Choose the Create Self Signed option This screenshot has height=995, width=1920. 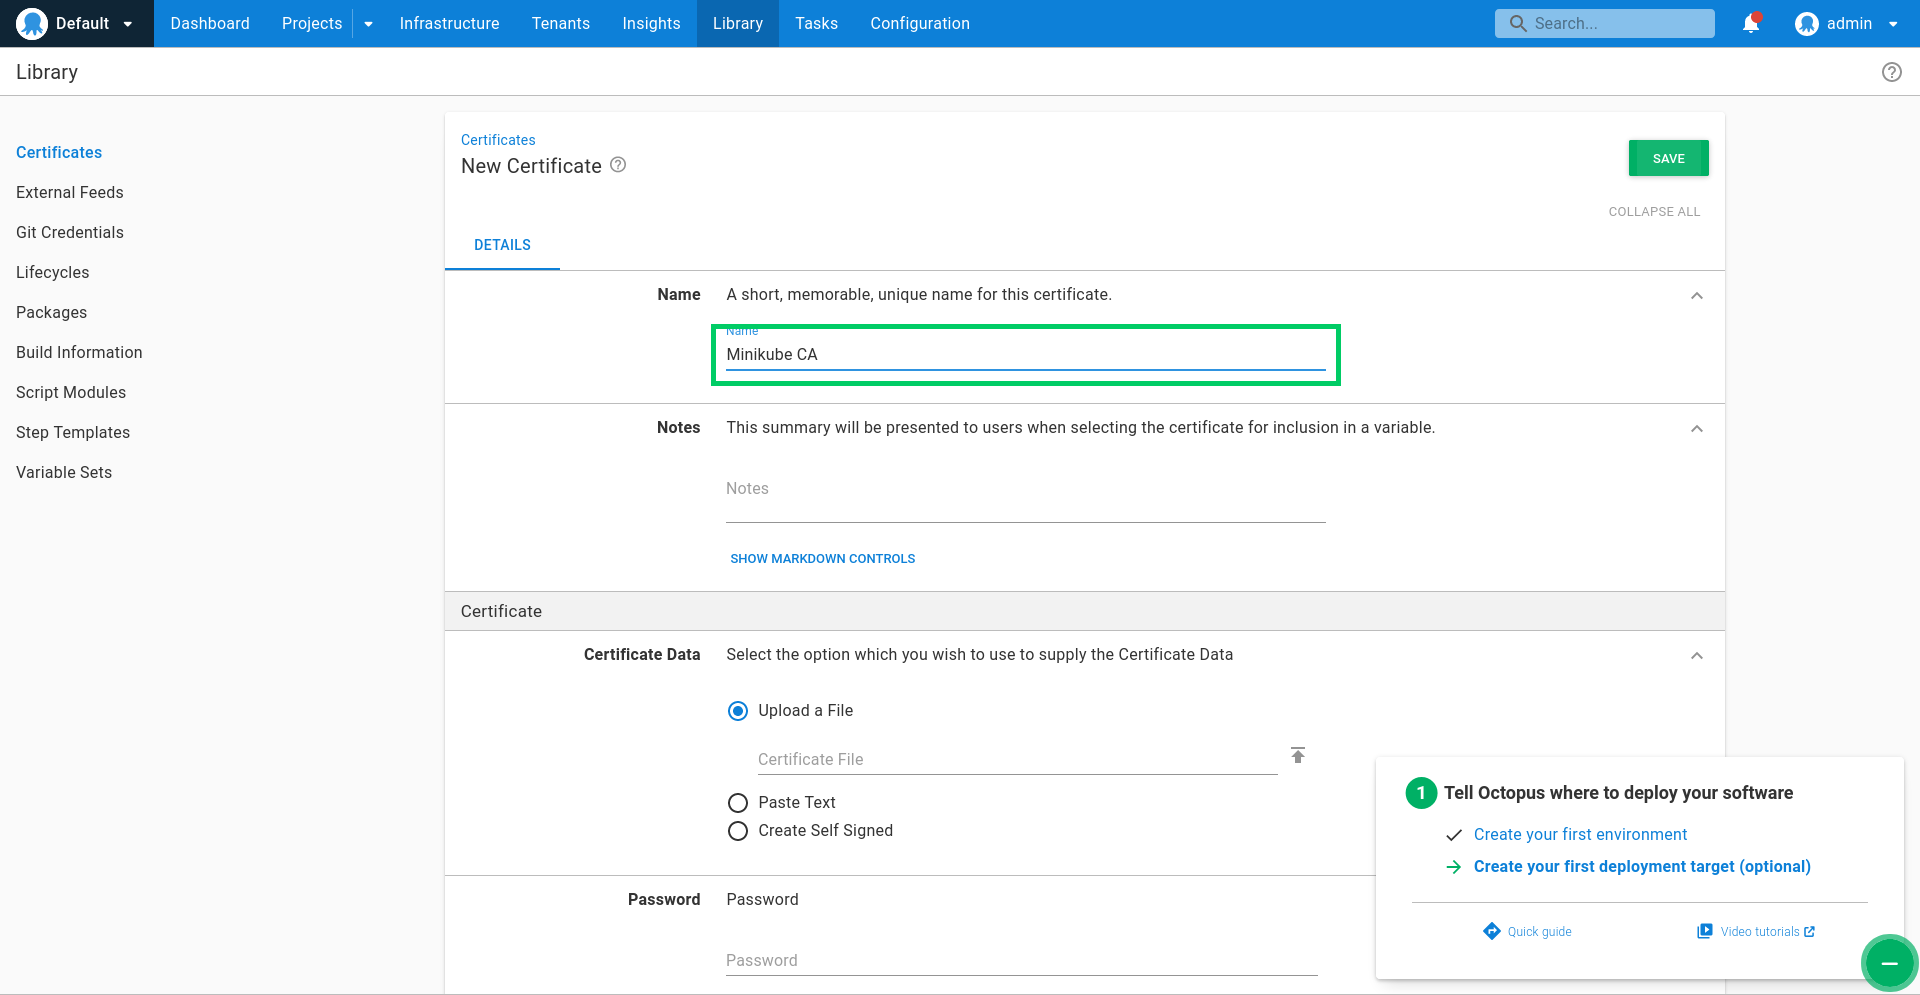738,831
